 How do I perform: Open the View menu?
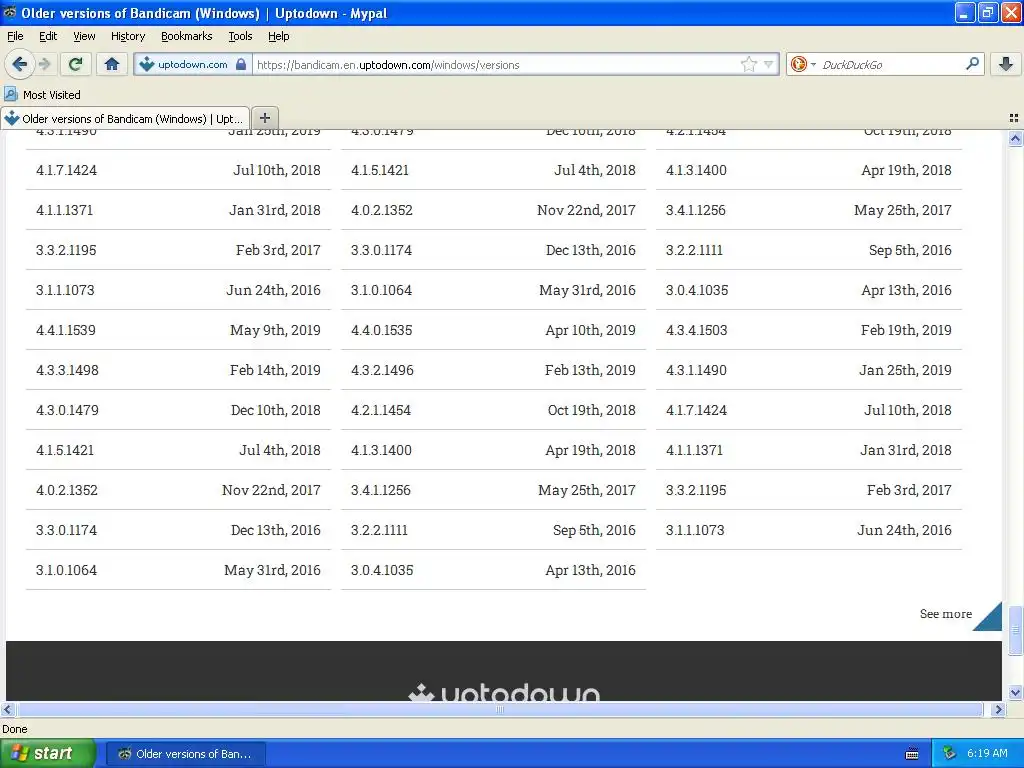pyautogui.click(x=84, y=36)
